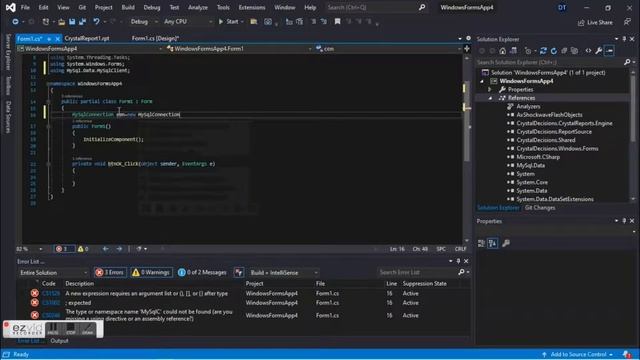The width and height of the screenshot is (640, 360).
Task: Collapse the References node in Solution Explorer
Action: pos(490,98)
